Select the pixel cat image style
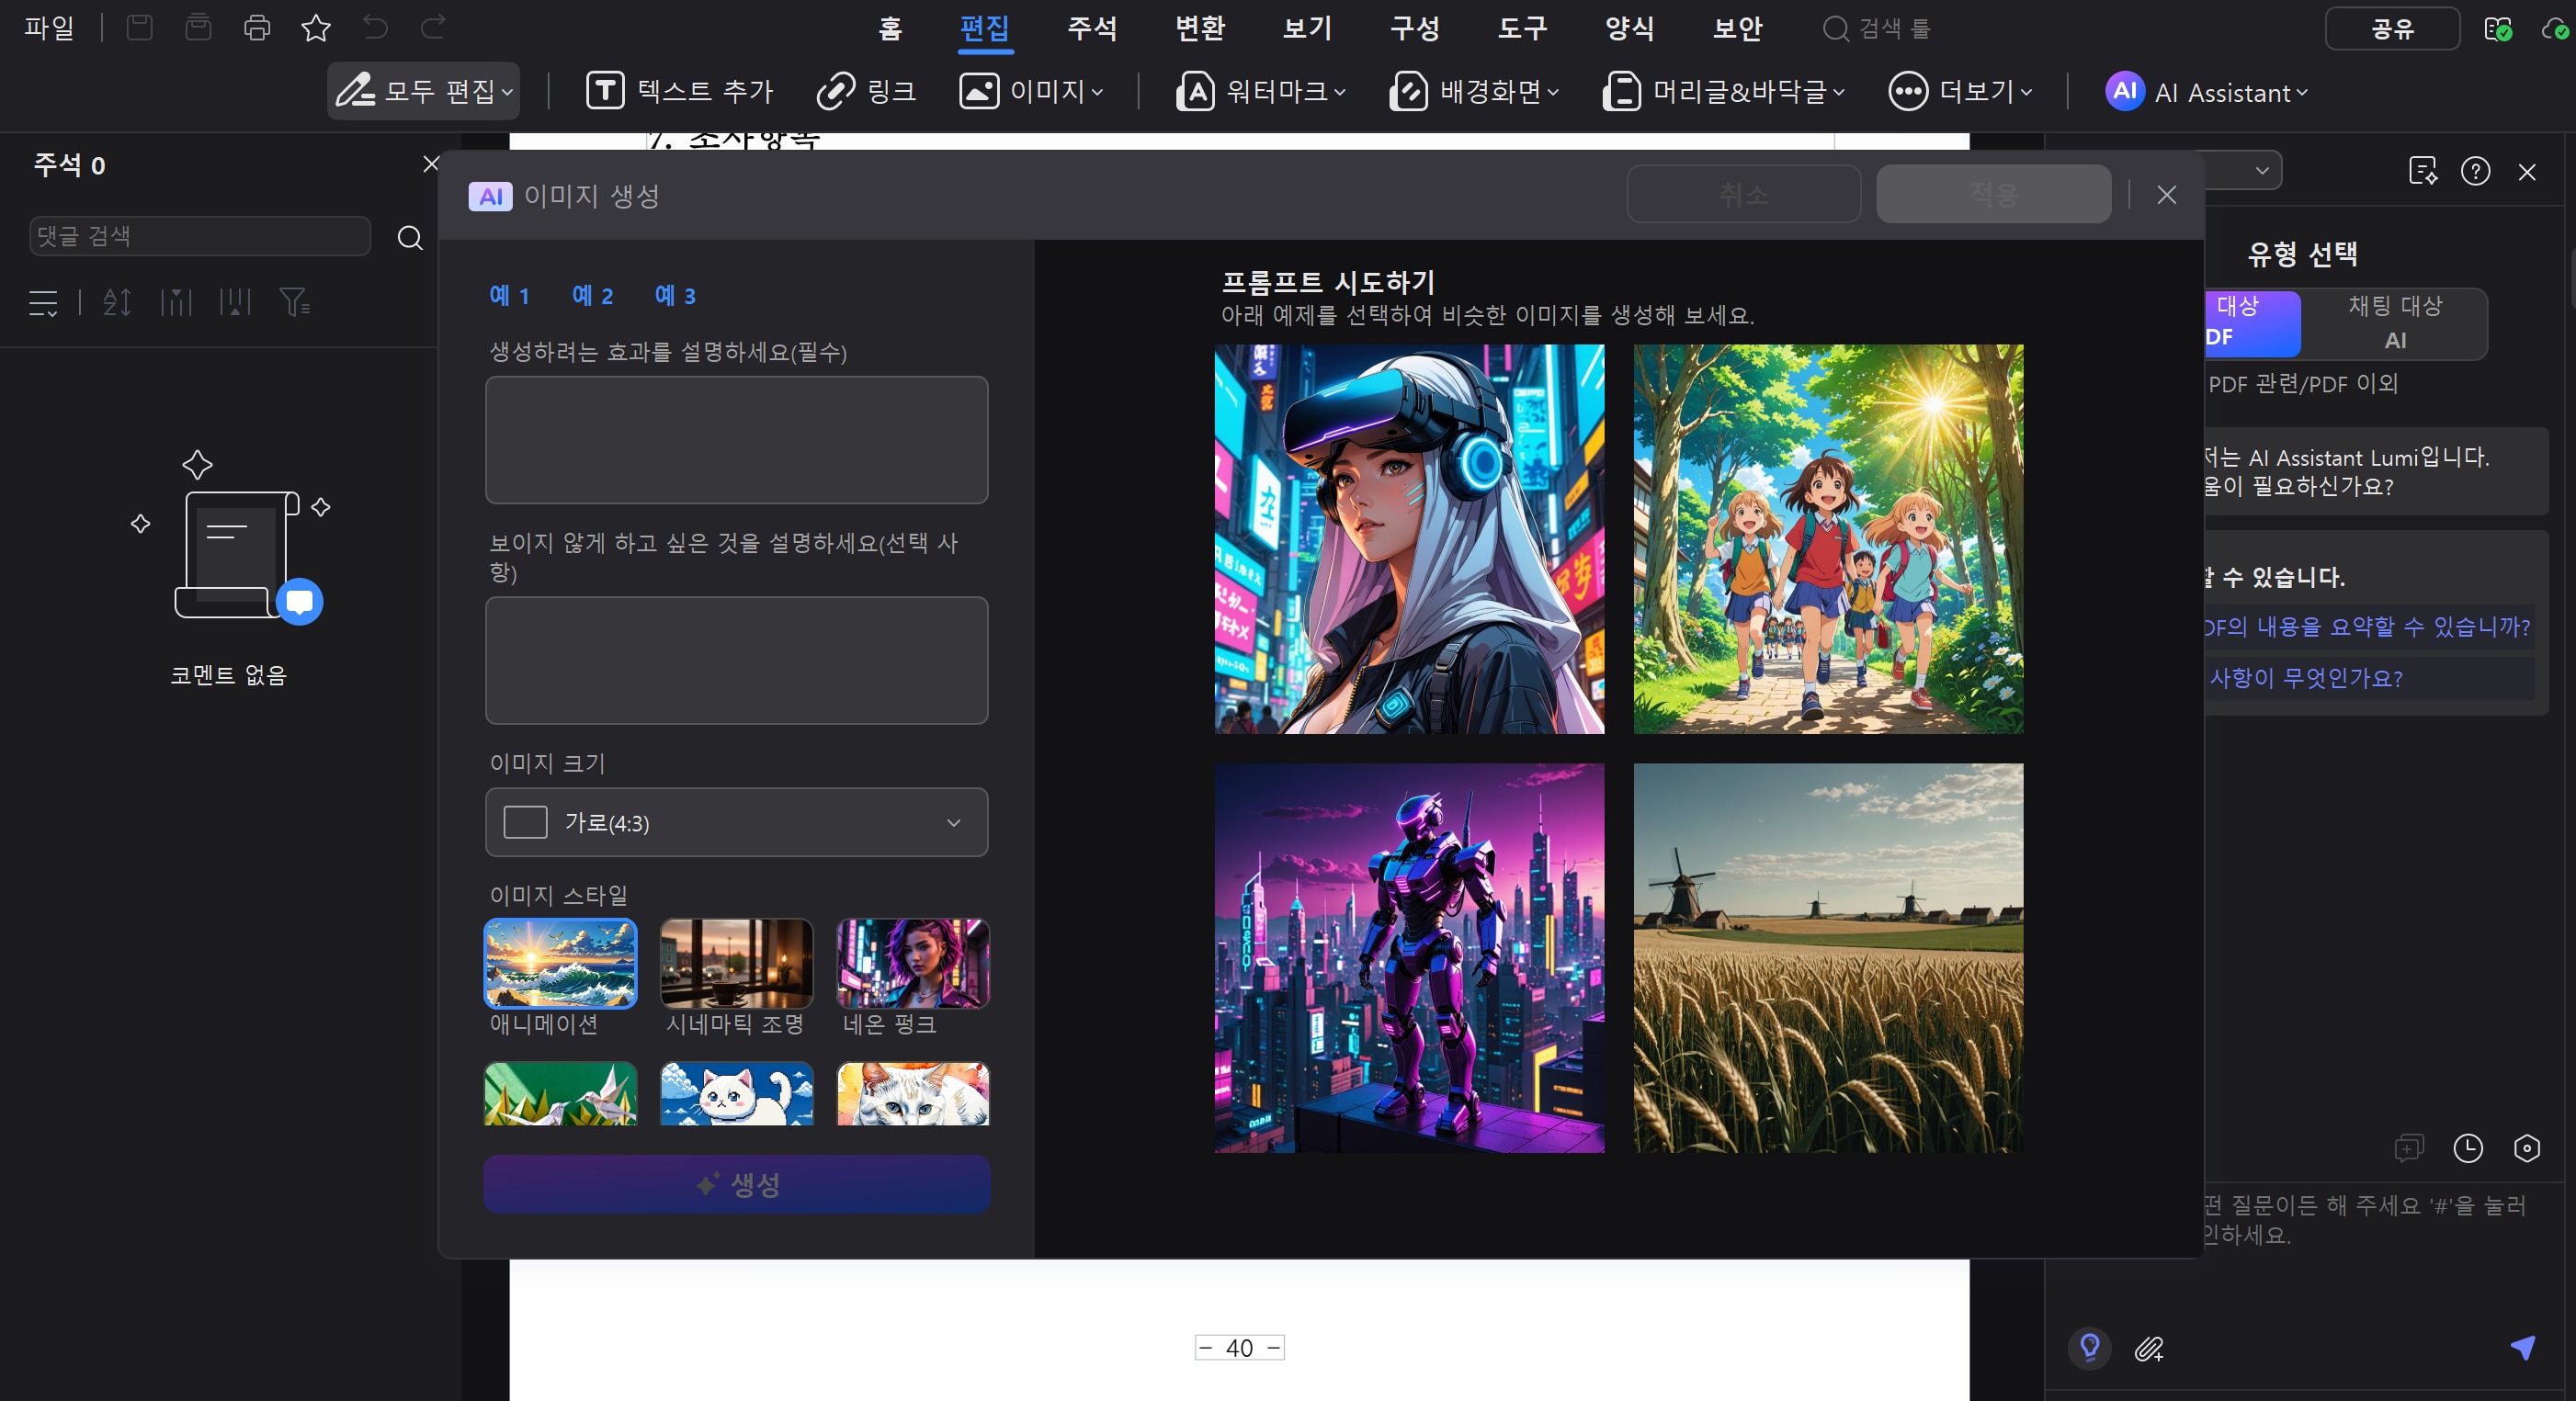 click(736, 1094)
